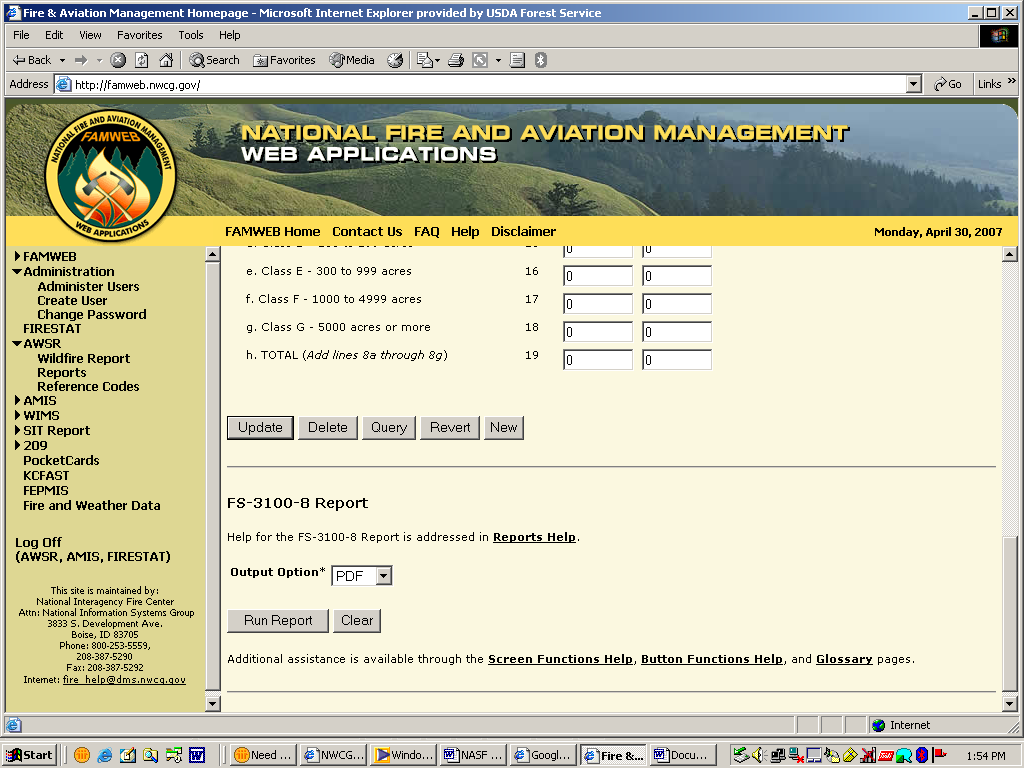Expand the SIT Report tree node
The height and width of the screenshot is (768, 1024).
(18, 431)
